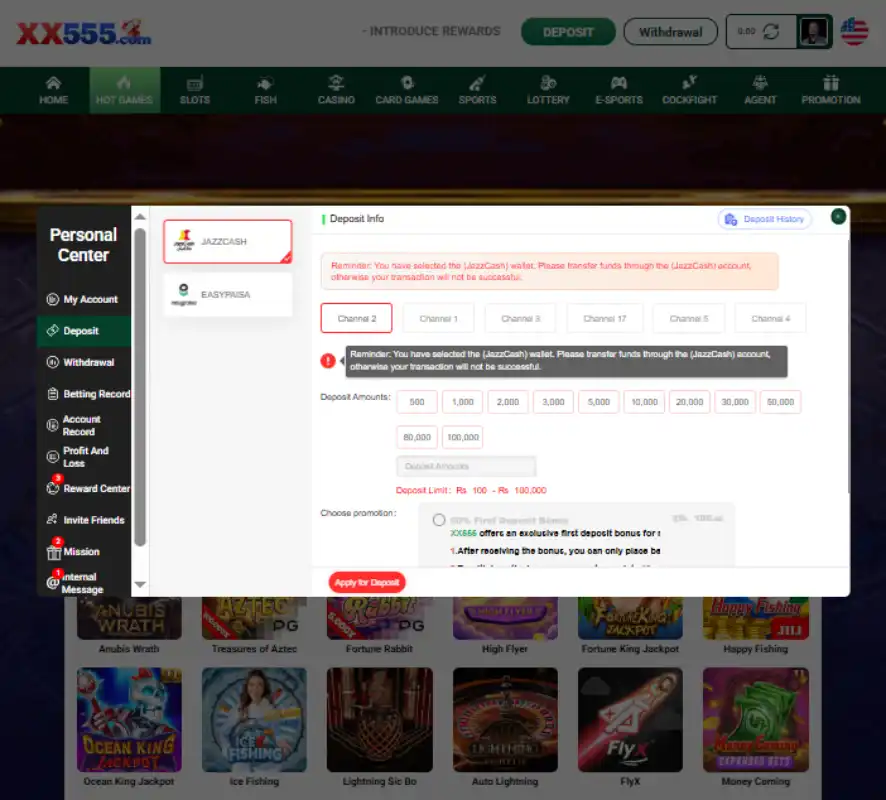Image resolution: width=886 pixels, height=800 pixels.
Task: Choose 3,000 deposit amount
Action: pyautogui.click(x=553, y=402)
